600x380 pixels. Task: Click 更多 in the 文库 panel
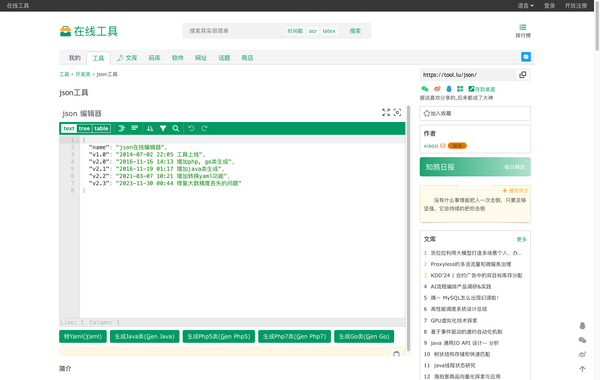click(521, 239)
